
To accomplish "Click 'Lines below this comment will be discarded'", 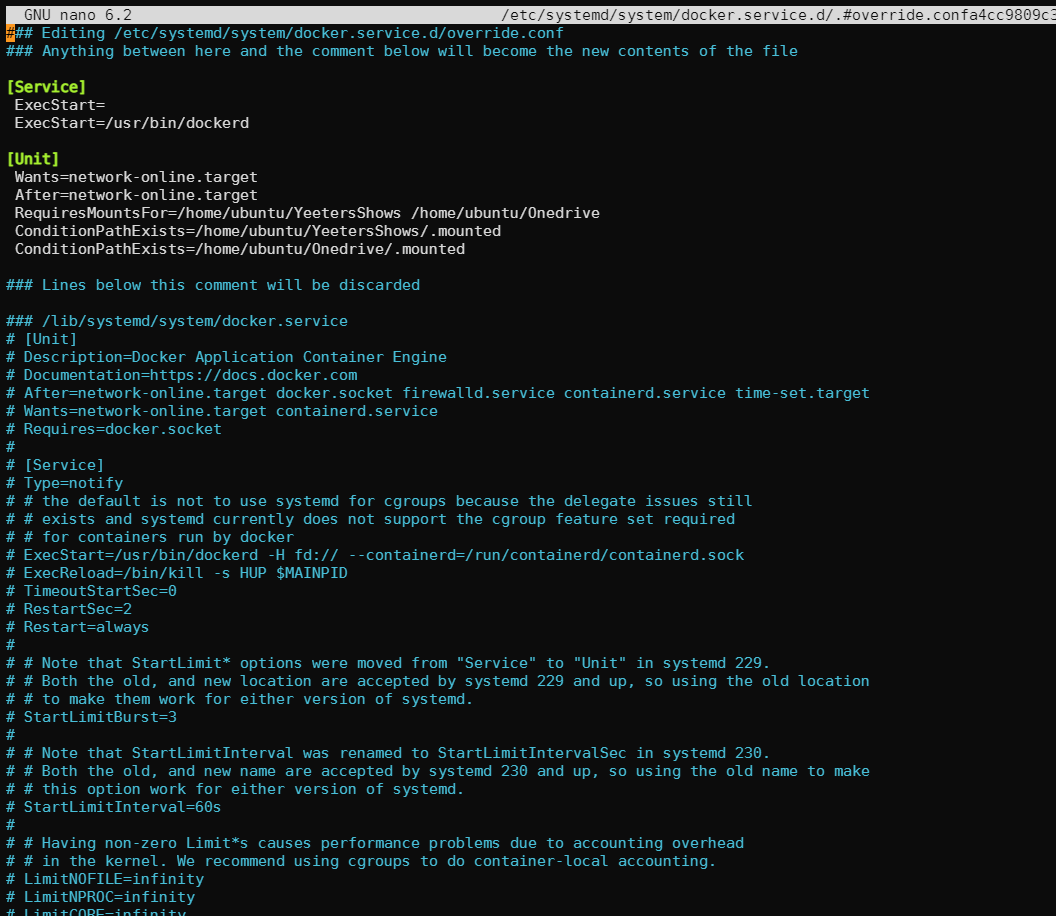I will pos(213,285).
